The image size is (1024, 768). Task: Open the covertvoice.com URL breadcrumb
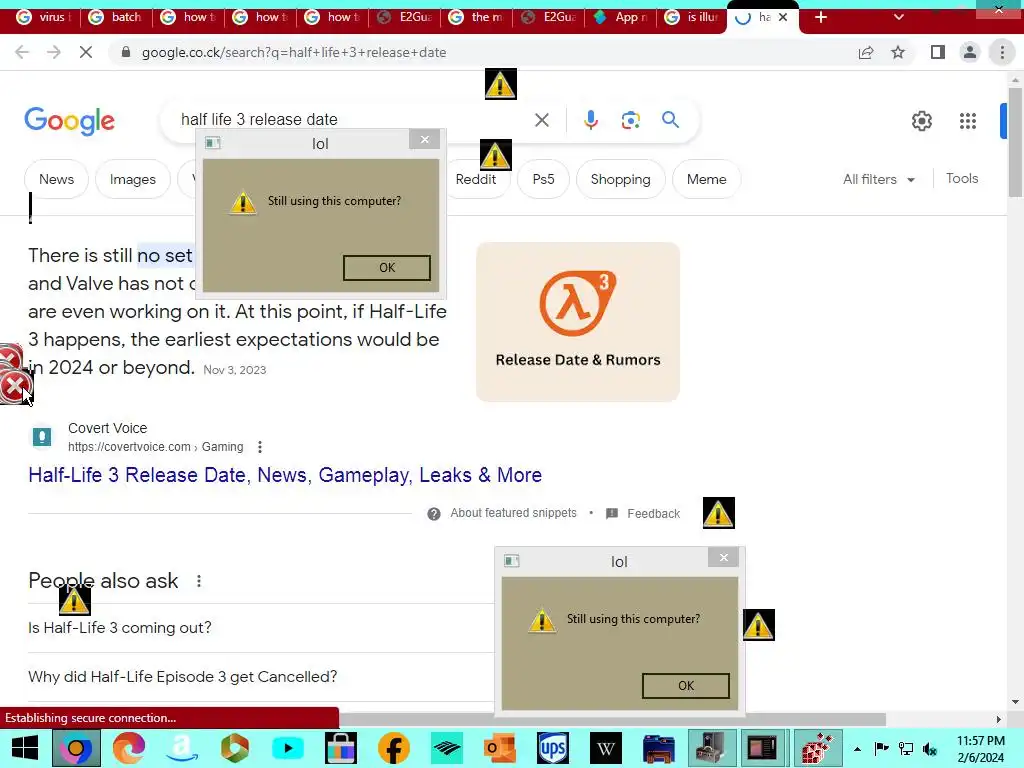[155, 447]
